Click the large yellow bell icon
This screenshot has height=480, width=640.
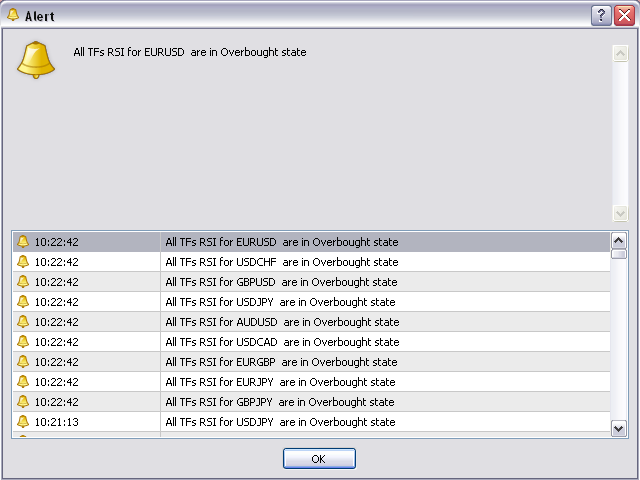36,60
